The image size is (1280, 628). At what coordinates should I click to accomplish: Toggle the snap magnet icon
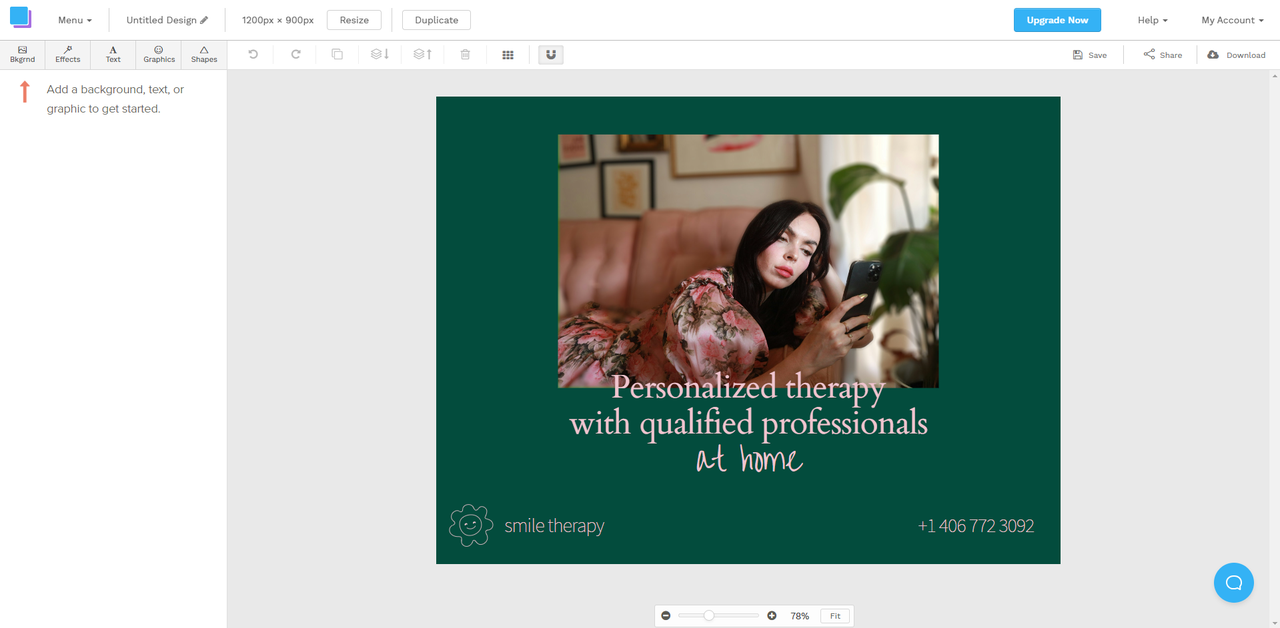(551, 54)
